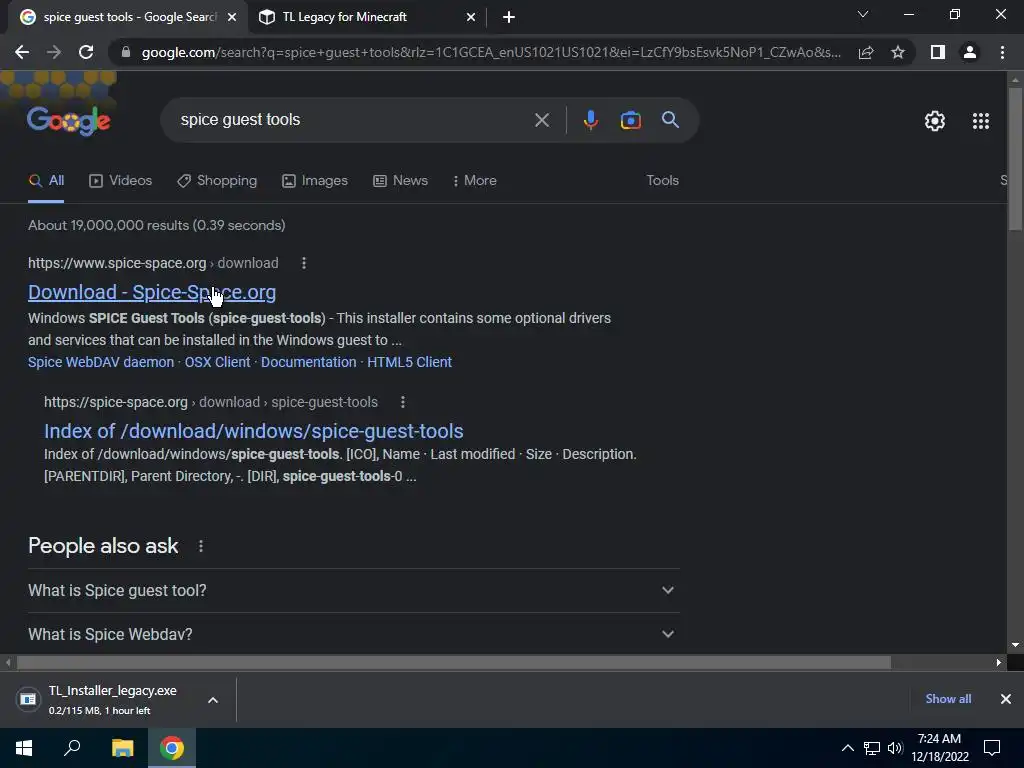Open the taskbar clock and date
Image resolution: width=1024 pixels, height=768 pixels.
click(940, 748)
